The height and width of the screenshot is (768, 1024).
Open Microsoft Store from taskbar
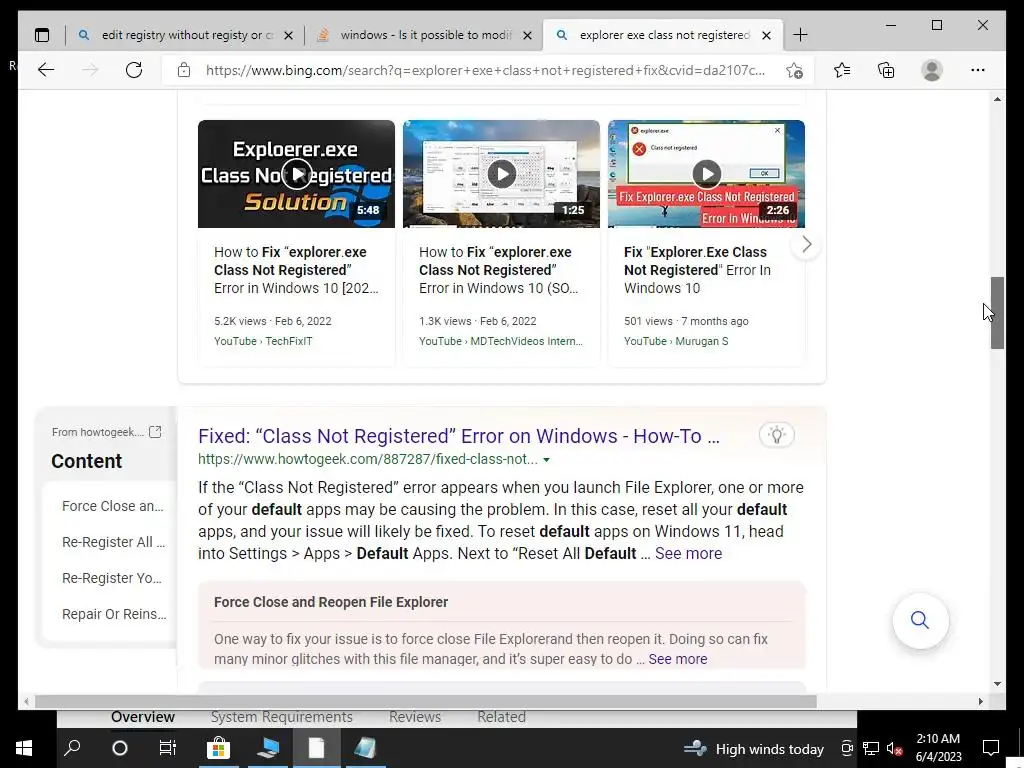point(218,748)
